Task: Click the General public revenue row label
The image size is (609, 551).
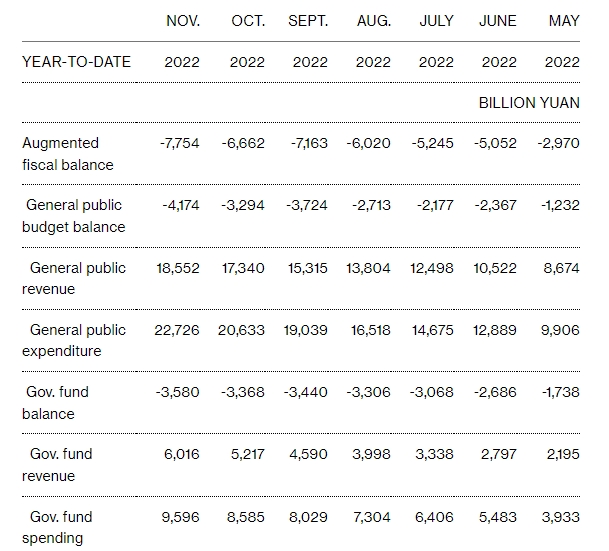Action: pyautogui.click(x=78, y=278)
